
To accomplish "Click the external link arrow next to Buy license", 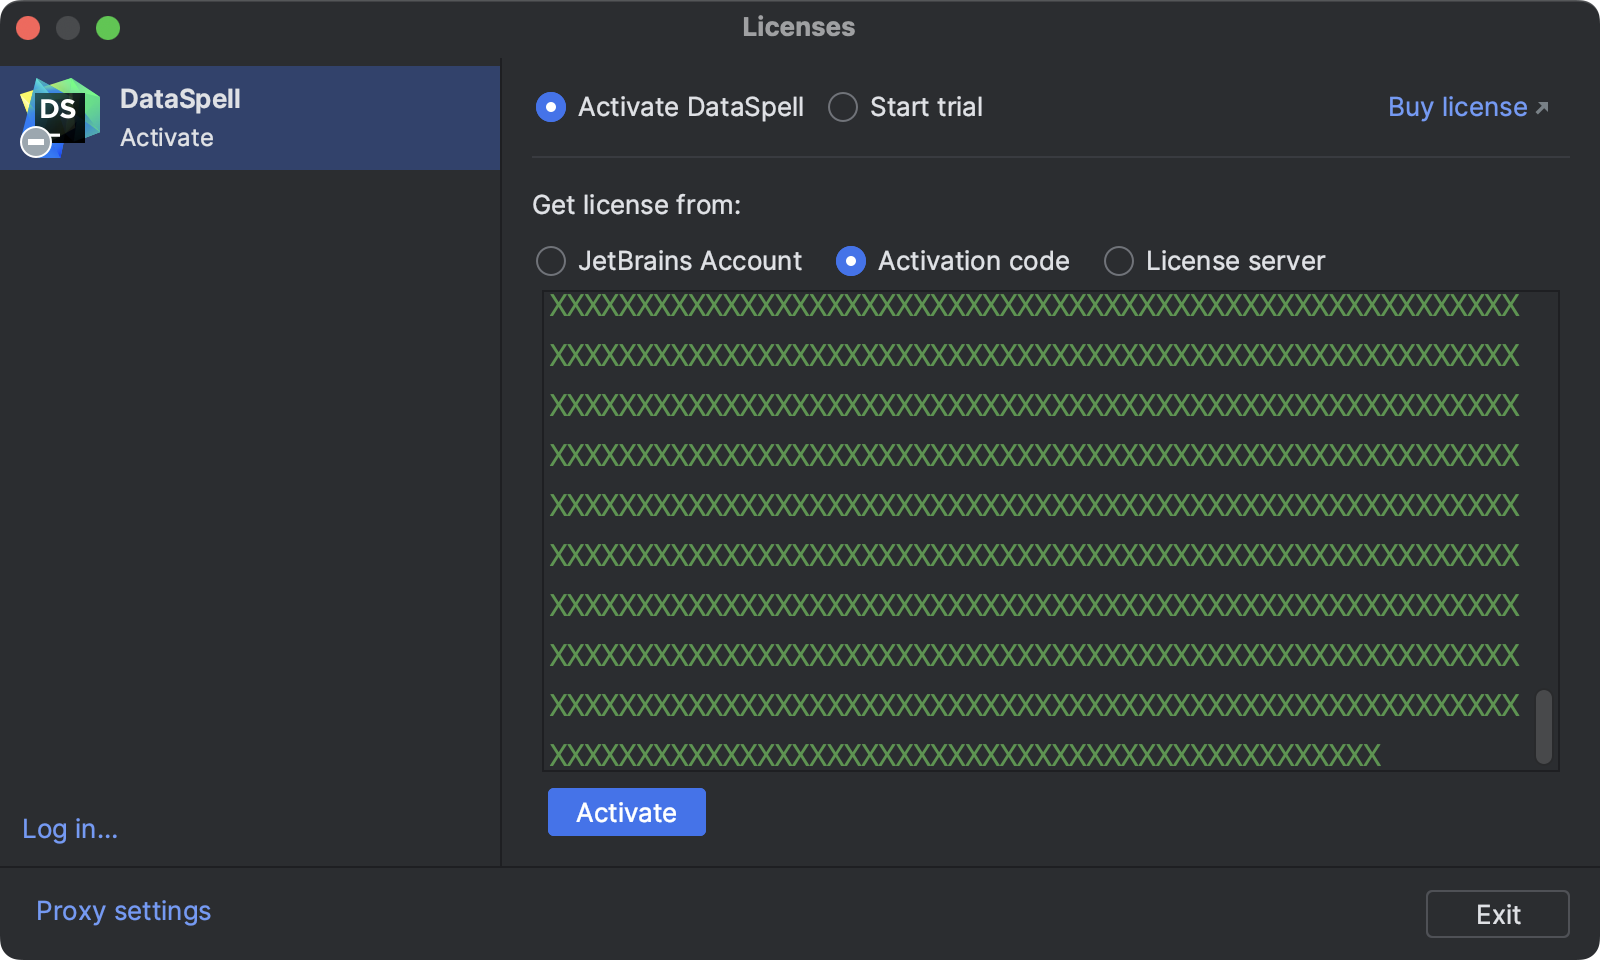I will (1541, 106).
